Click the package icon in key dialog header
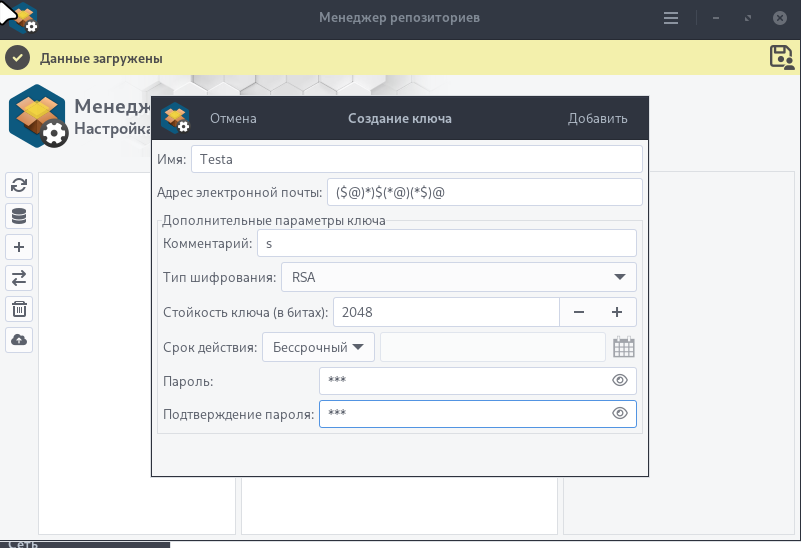 (175, 118)
